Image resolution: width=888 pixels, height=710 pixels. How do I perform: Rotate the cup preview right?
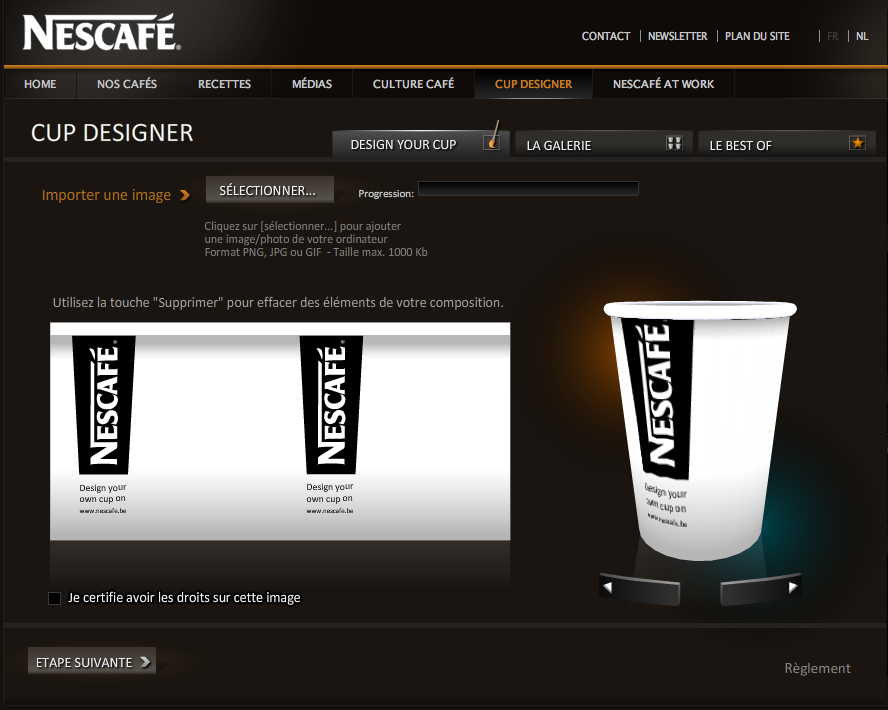[x=761, y=589]
